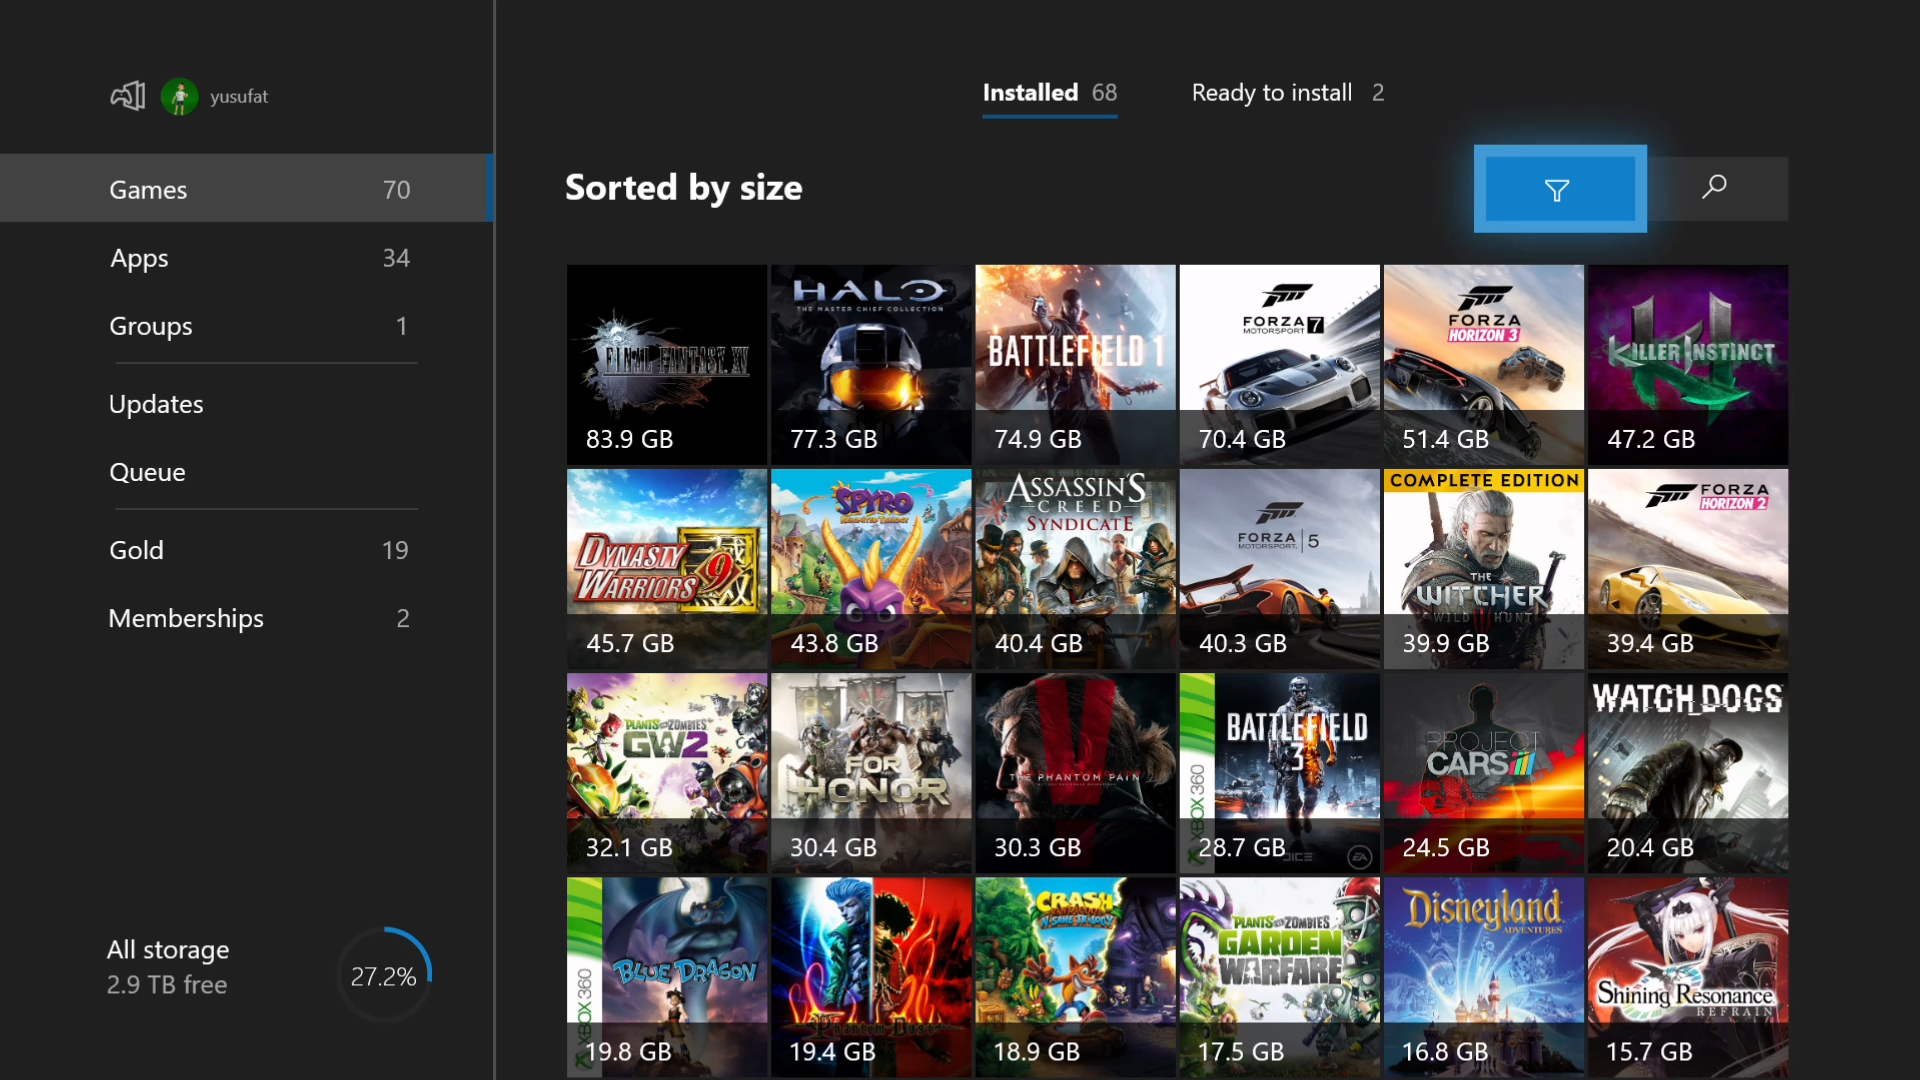Select the Blue Dragon tile

pyautogui.click(x=667, y=977)
